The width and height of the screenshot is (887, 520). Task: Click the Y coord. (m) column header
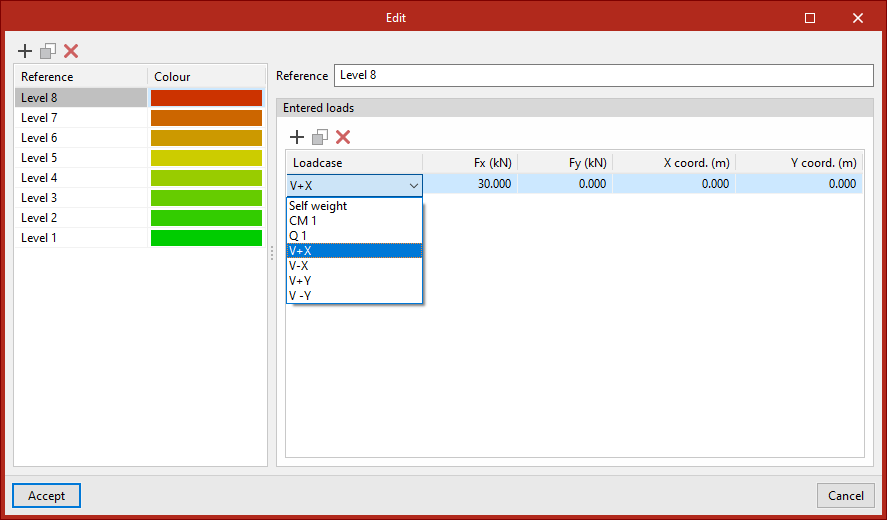coord(799,163)
